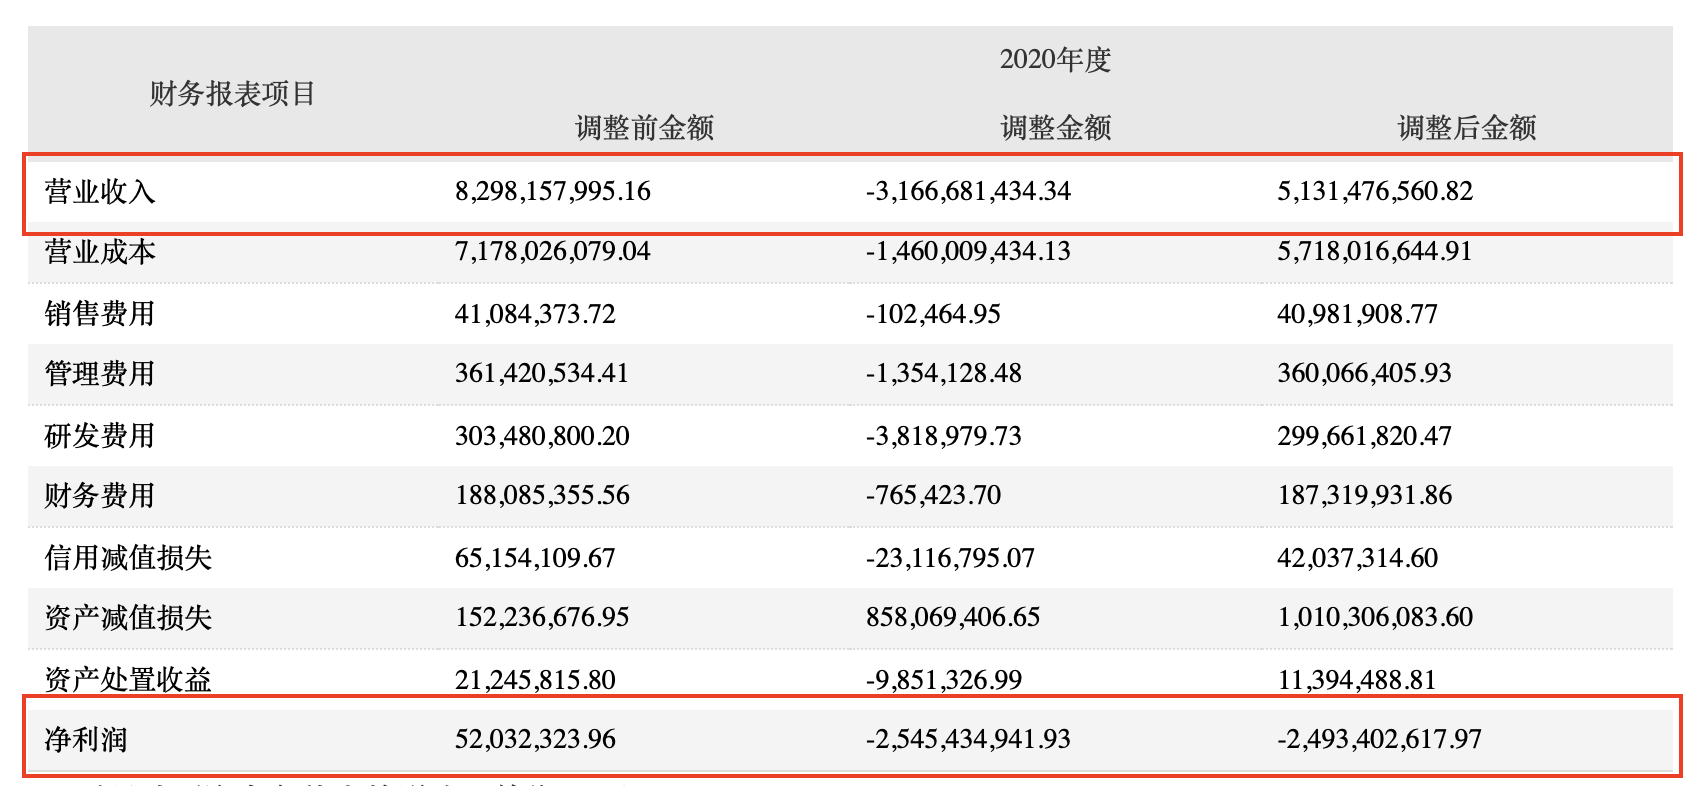Screen dimensions: 1704x786
Task: Click the 资产减值损失 row label
Action: pyautogui.click(x=128, y=618)
